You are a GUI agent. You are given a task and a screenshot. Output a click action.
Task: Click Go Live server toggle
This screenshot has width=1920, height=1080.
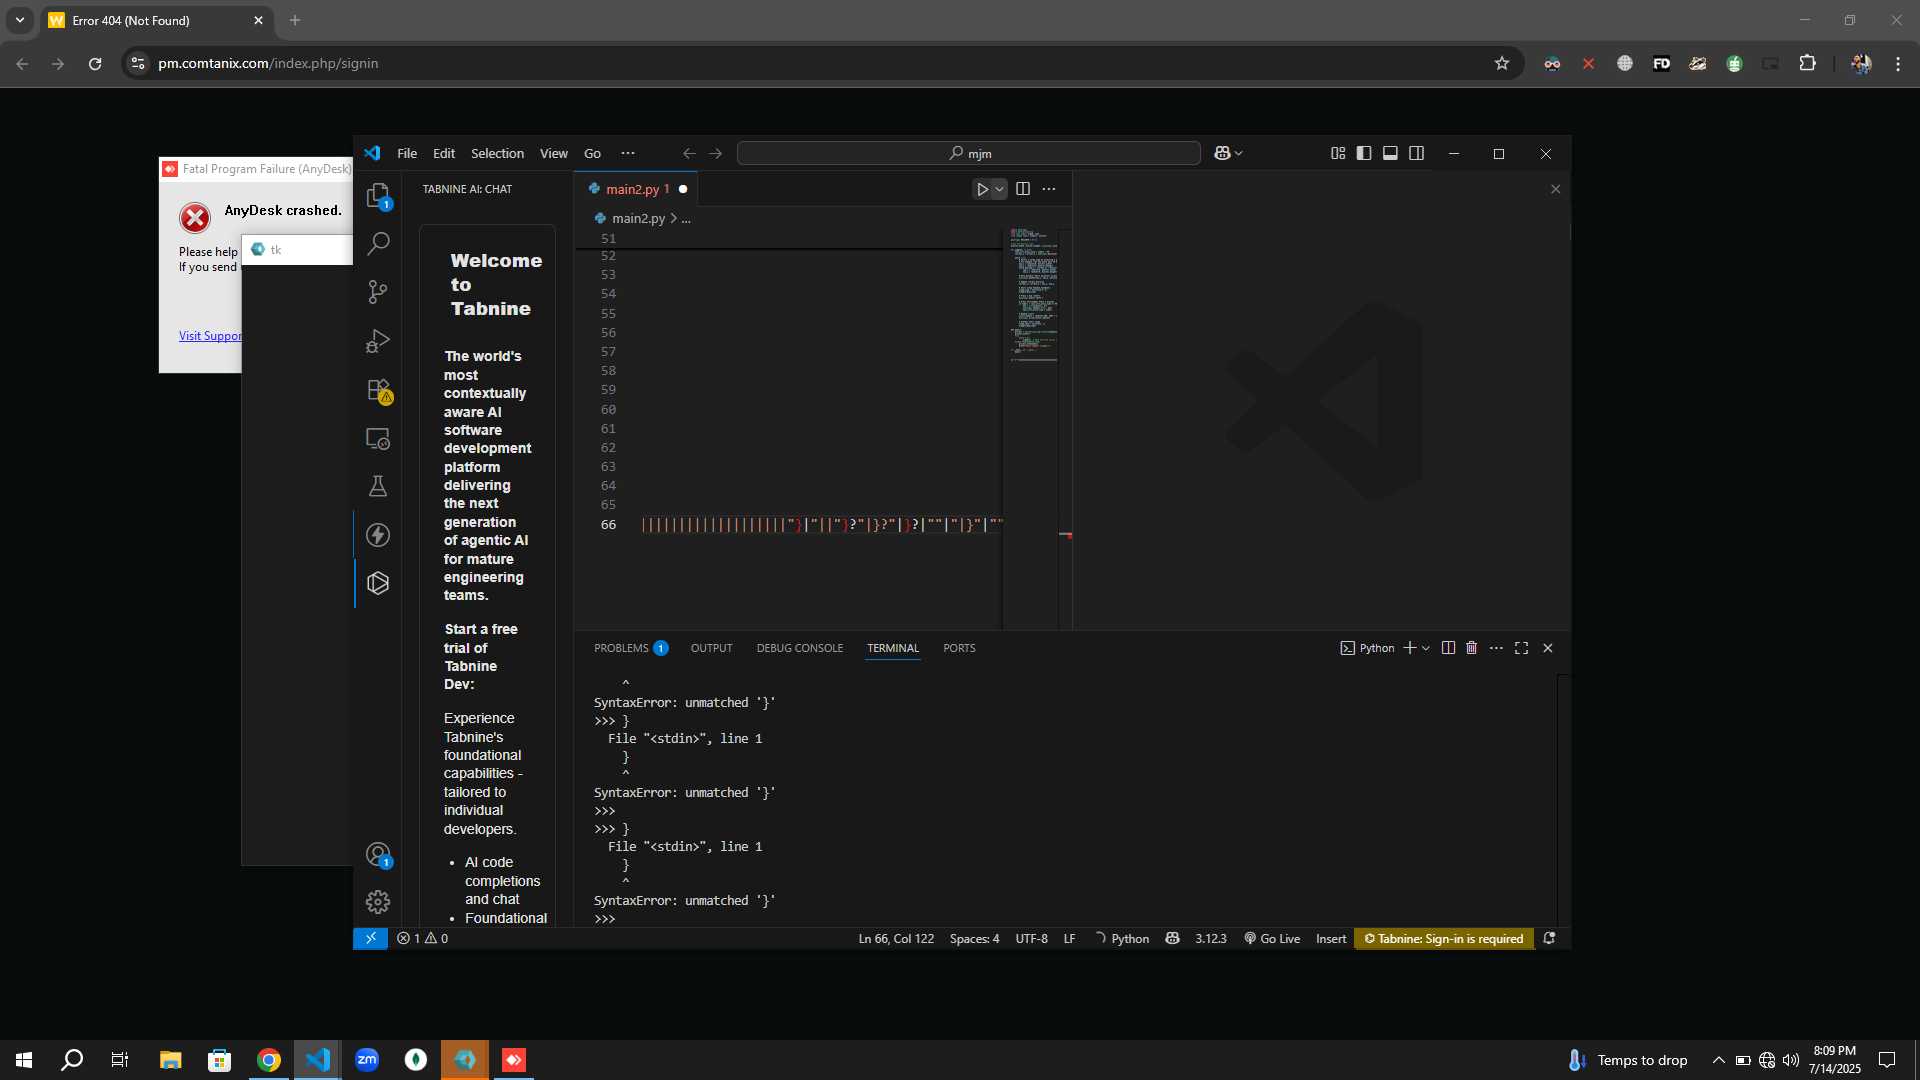(x=1272, y=938)
